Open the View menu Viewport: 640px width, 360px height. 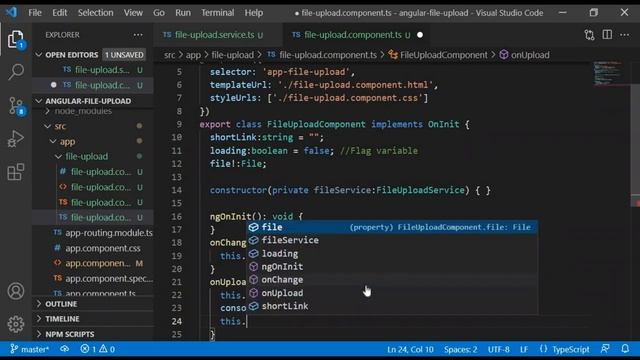(x=133, y=13)
